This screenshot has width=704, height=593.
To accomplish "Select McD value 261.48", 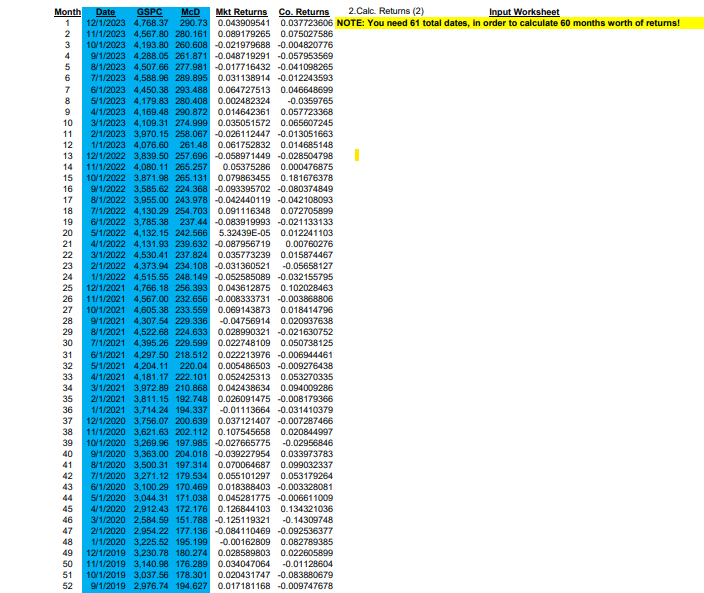I will pyautogui.click(x=194, y=145).
